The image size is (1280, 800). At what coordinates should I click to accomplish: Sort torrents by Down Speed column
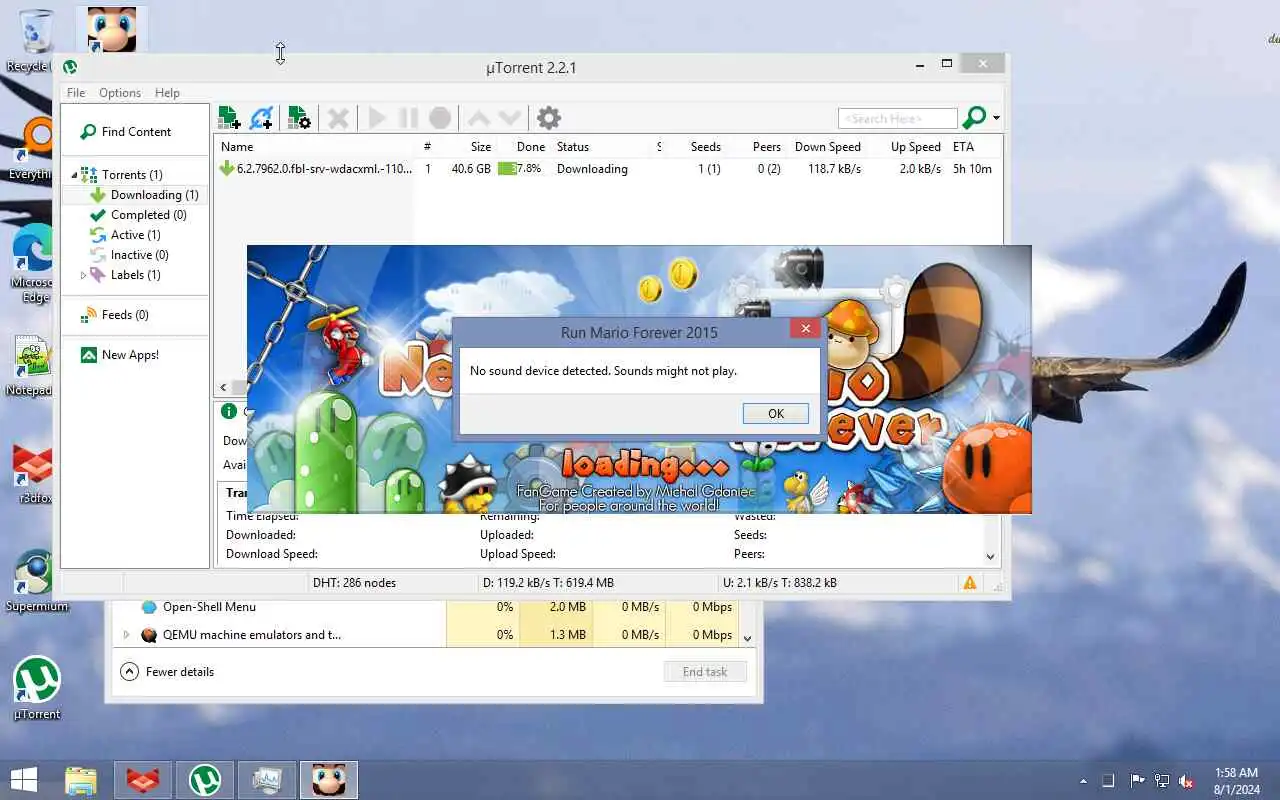point(828,147)
